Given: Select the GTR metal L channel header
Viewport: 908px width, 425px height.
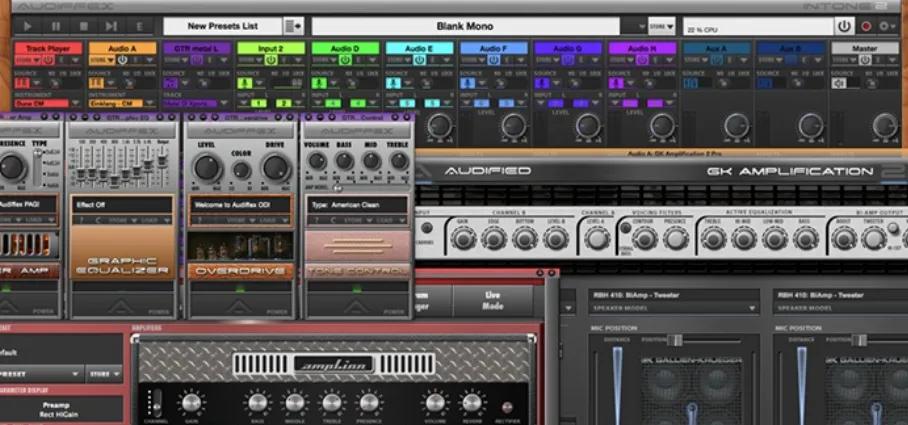Looking at the screenshot, I should coord(196,49).
